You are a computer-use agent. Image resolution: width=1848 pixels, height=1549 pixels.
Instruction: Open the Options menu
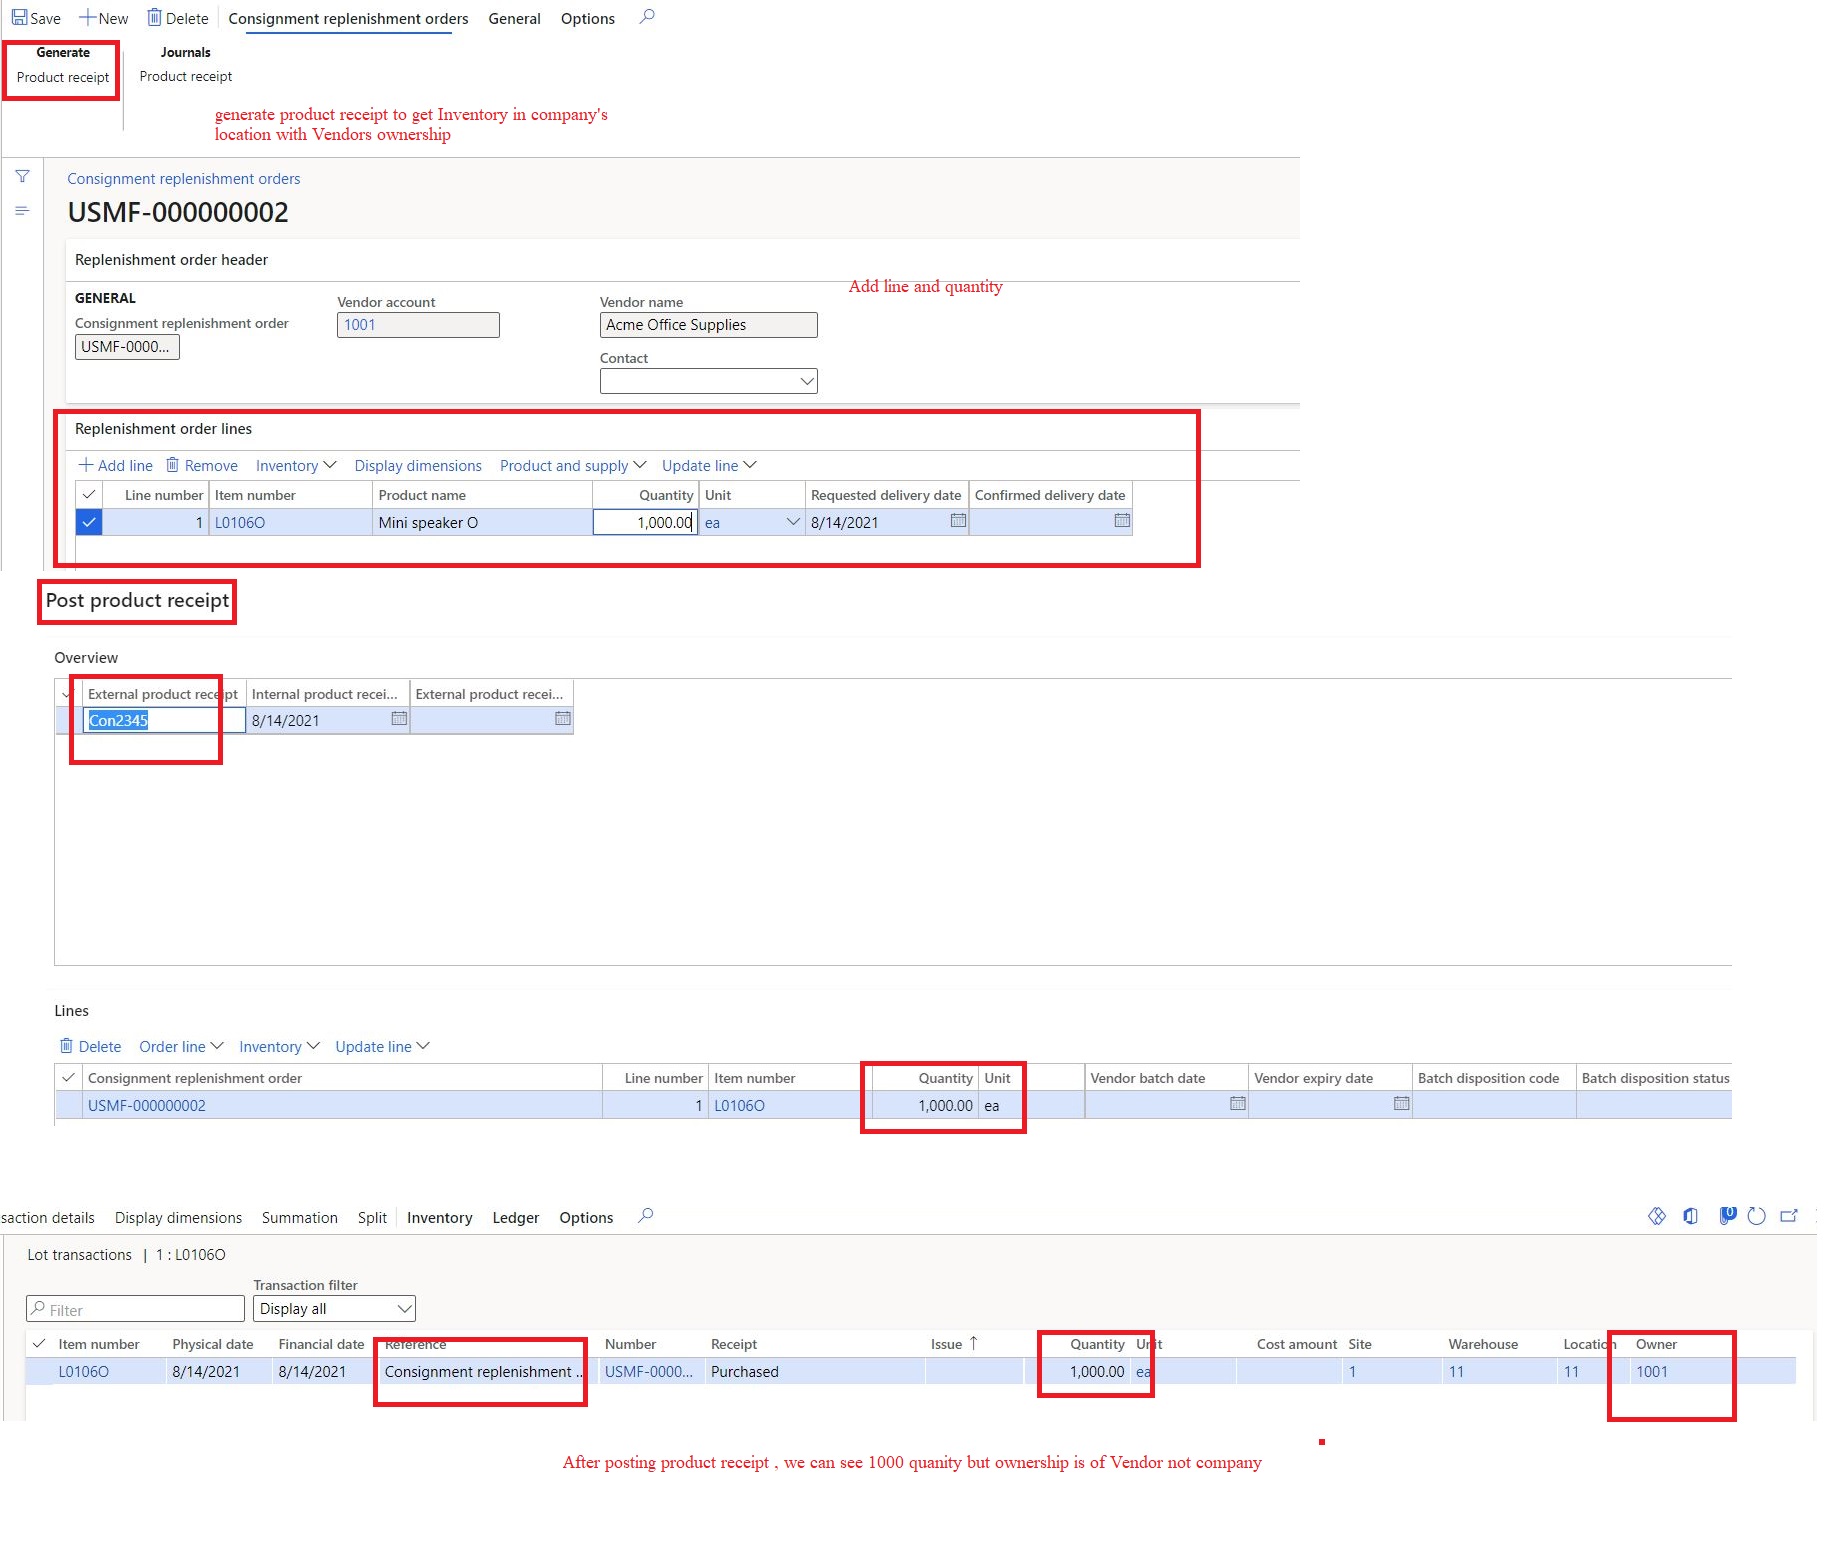pos(587,18)
